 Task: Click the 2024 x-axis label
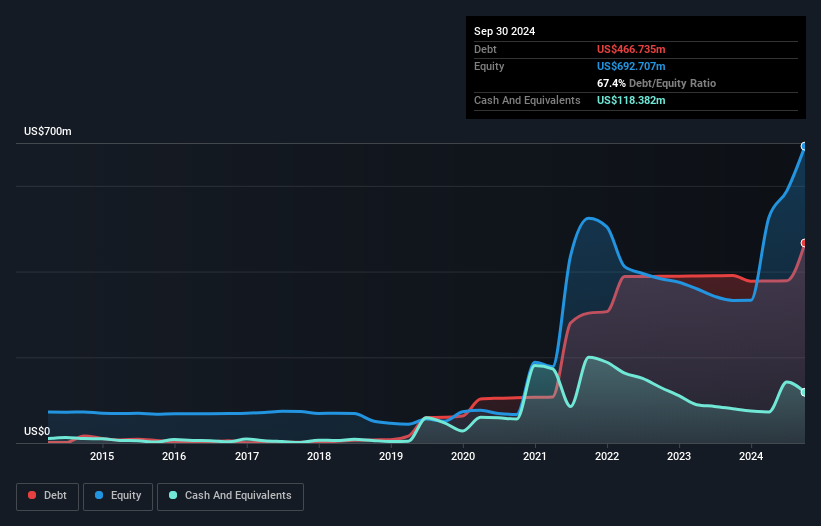751,456
